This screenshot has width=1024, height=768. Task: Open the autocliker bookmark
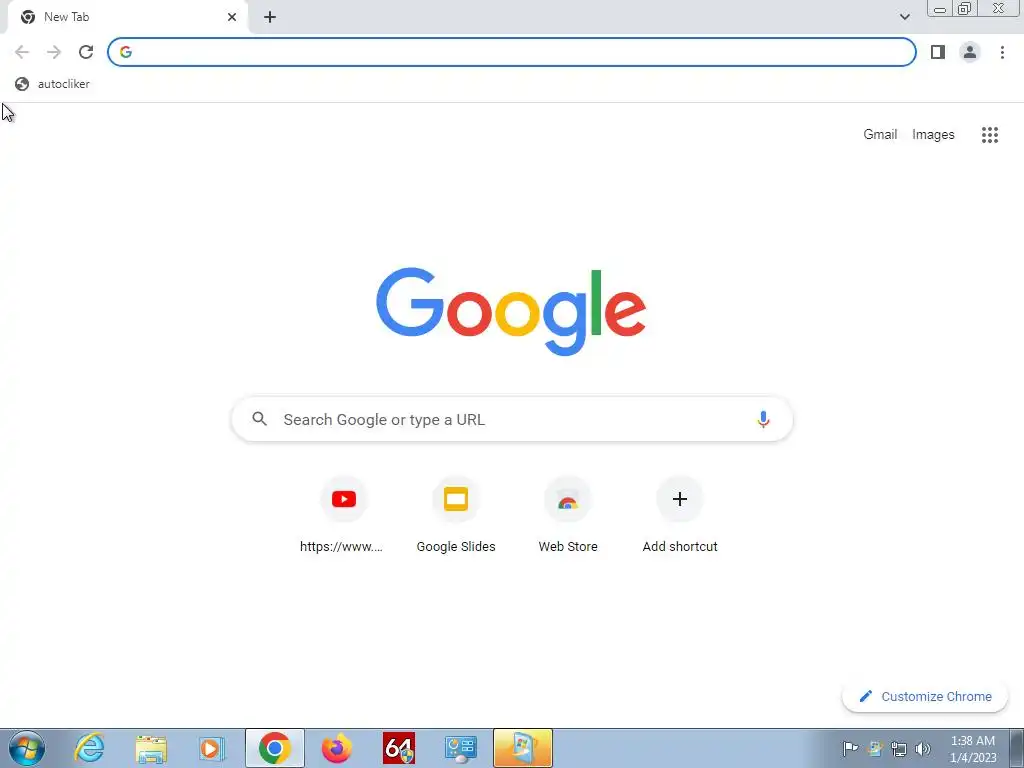[x=52, y=84]
